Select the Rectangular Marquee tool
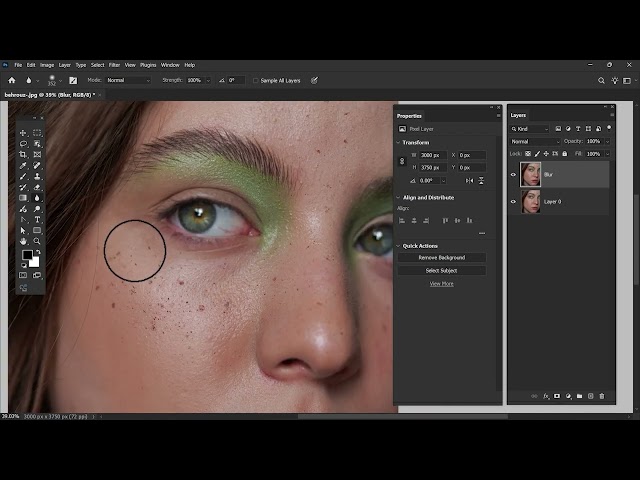Image resolution: width=640 pixels, height=480 pixels. point(37,133)
